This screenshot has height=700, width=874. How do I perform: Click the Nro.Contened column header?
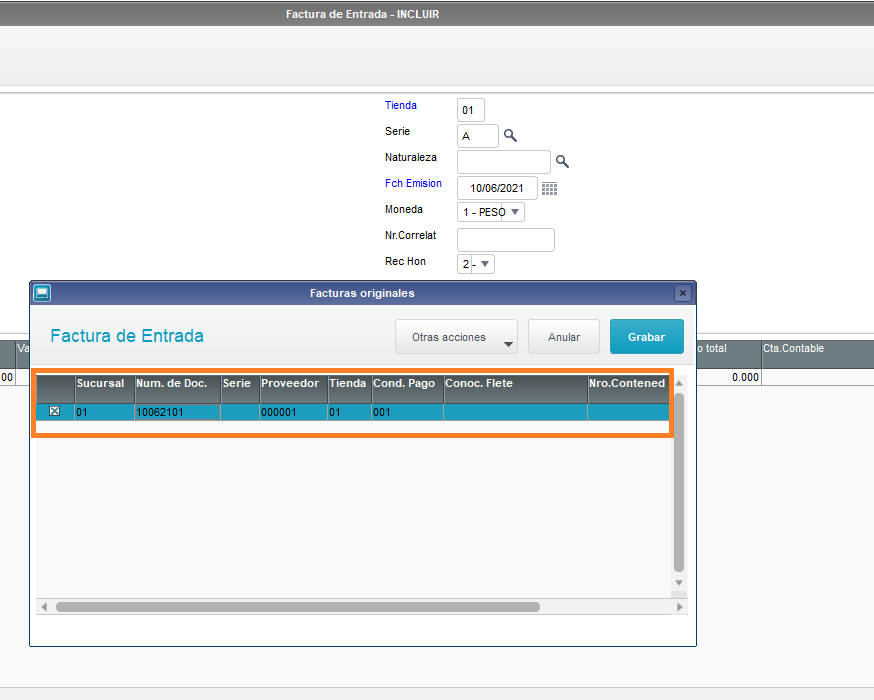coord(628,389)
